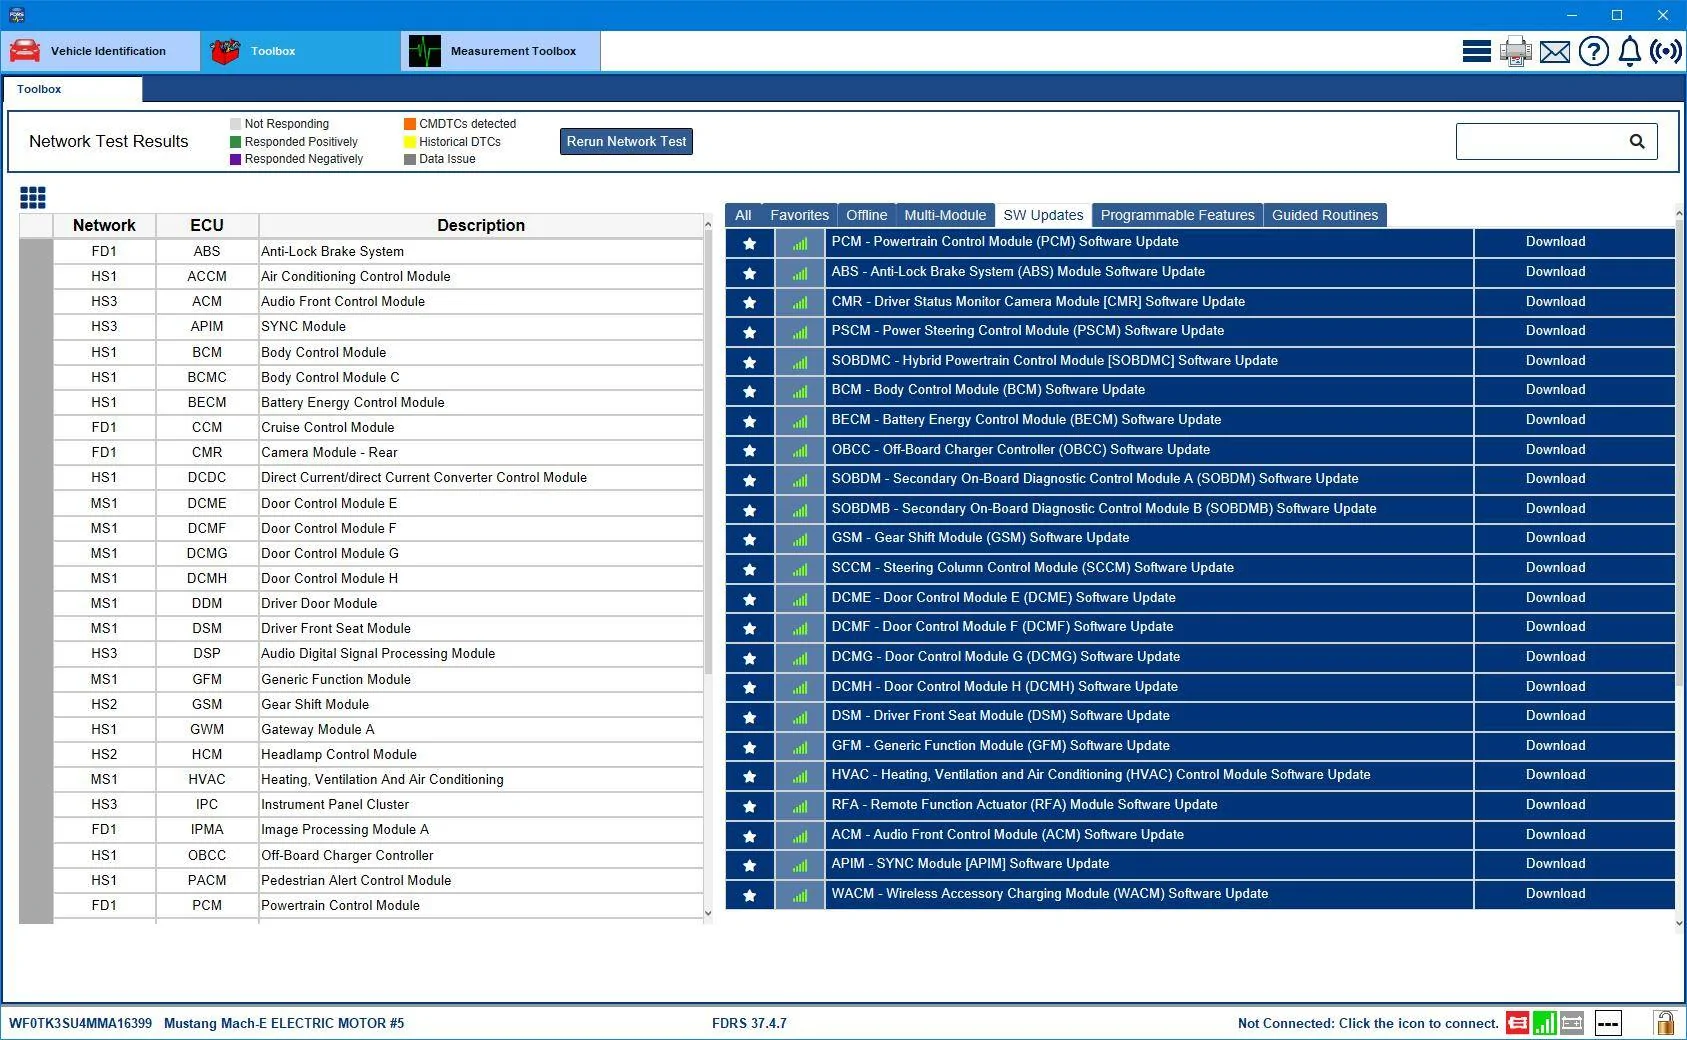Viewport: 1687px width, 1040px height.
Task: Select the Anti-Lock Brake System row
Action: click(x=361, y=251)
